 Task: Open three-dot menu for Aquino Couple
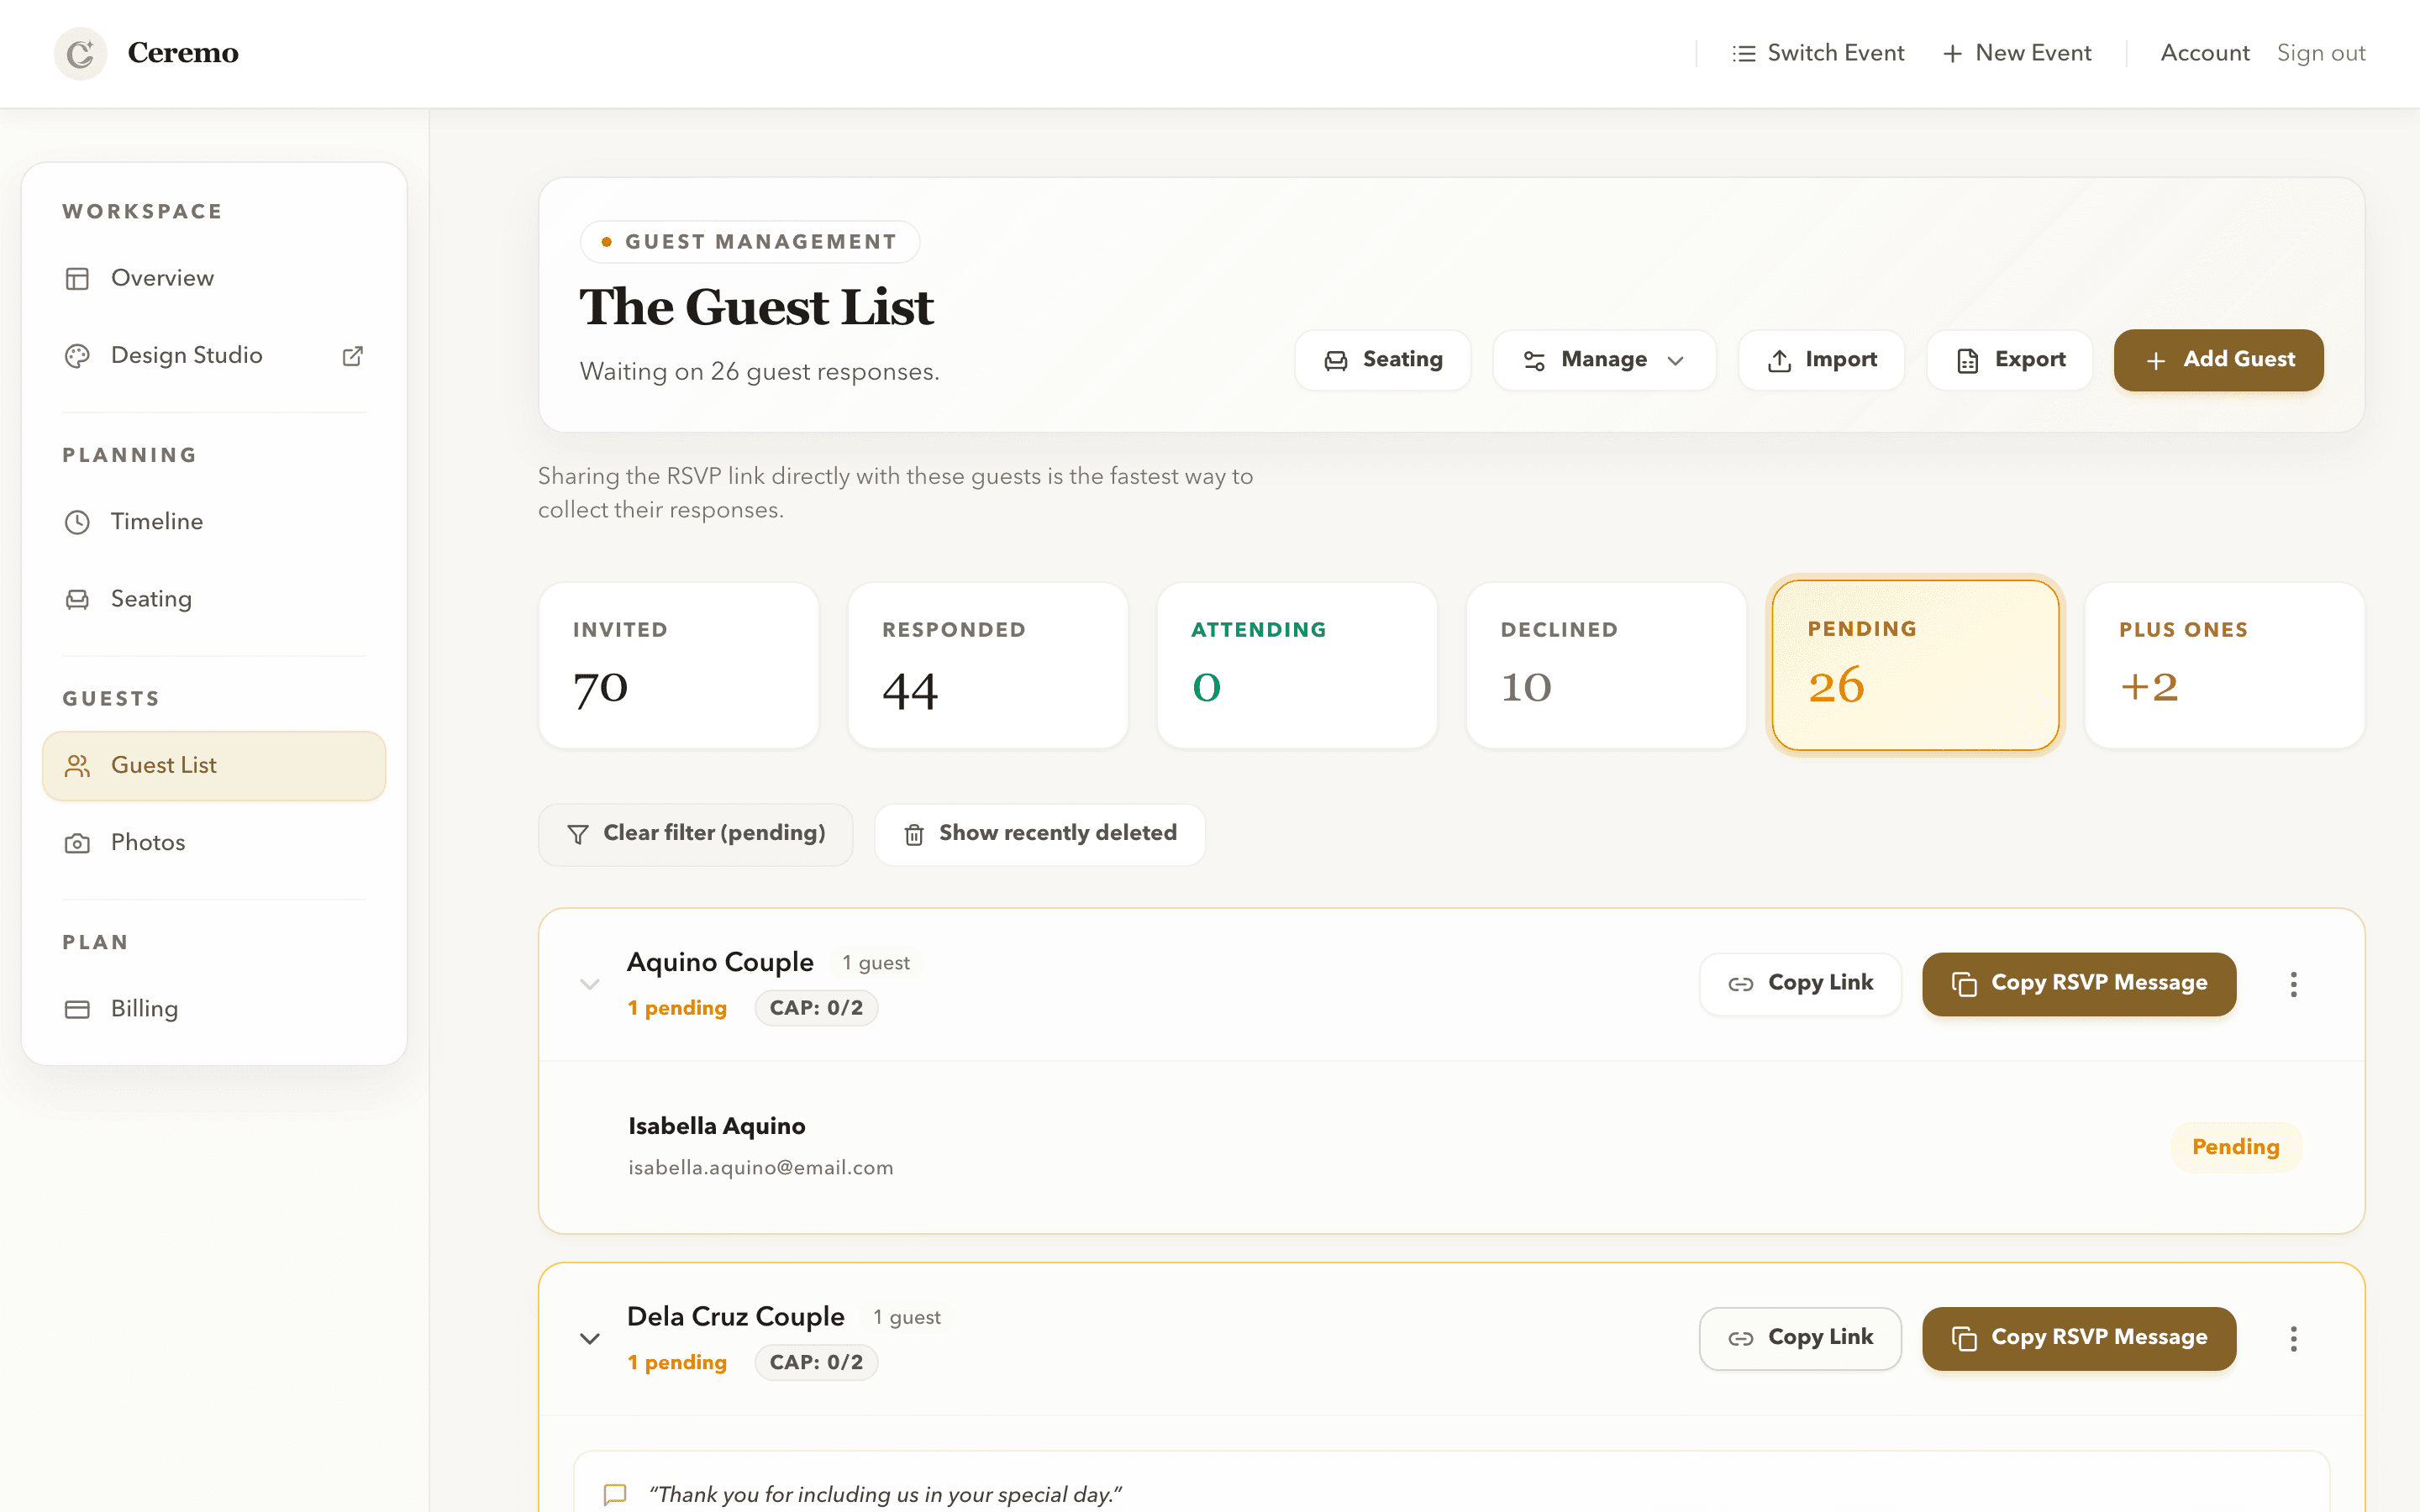tap(2293, 984)
